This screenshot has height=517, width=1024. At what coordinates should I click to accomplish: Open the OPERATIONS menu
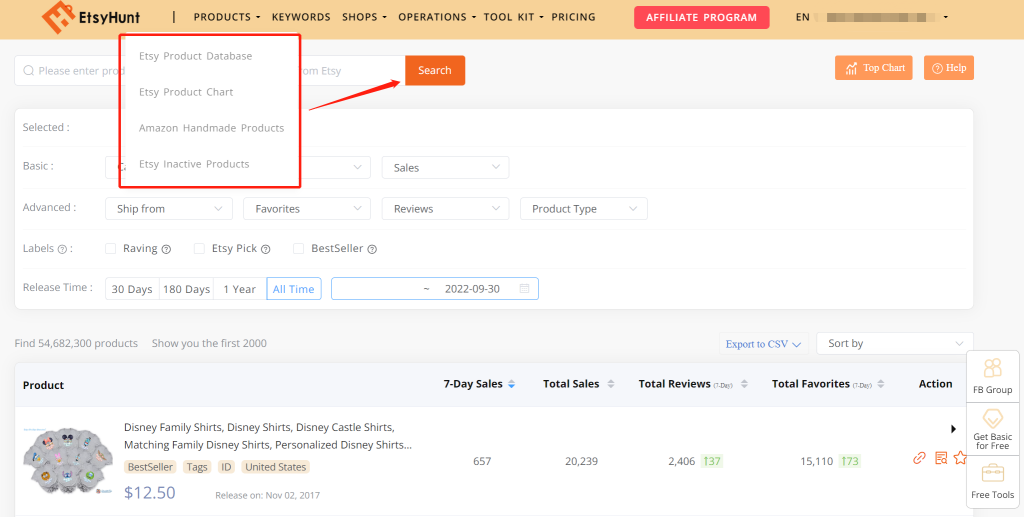tap(437, 17)
